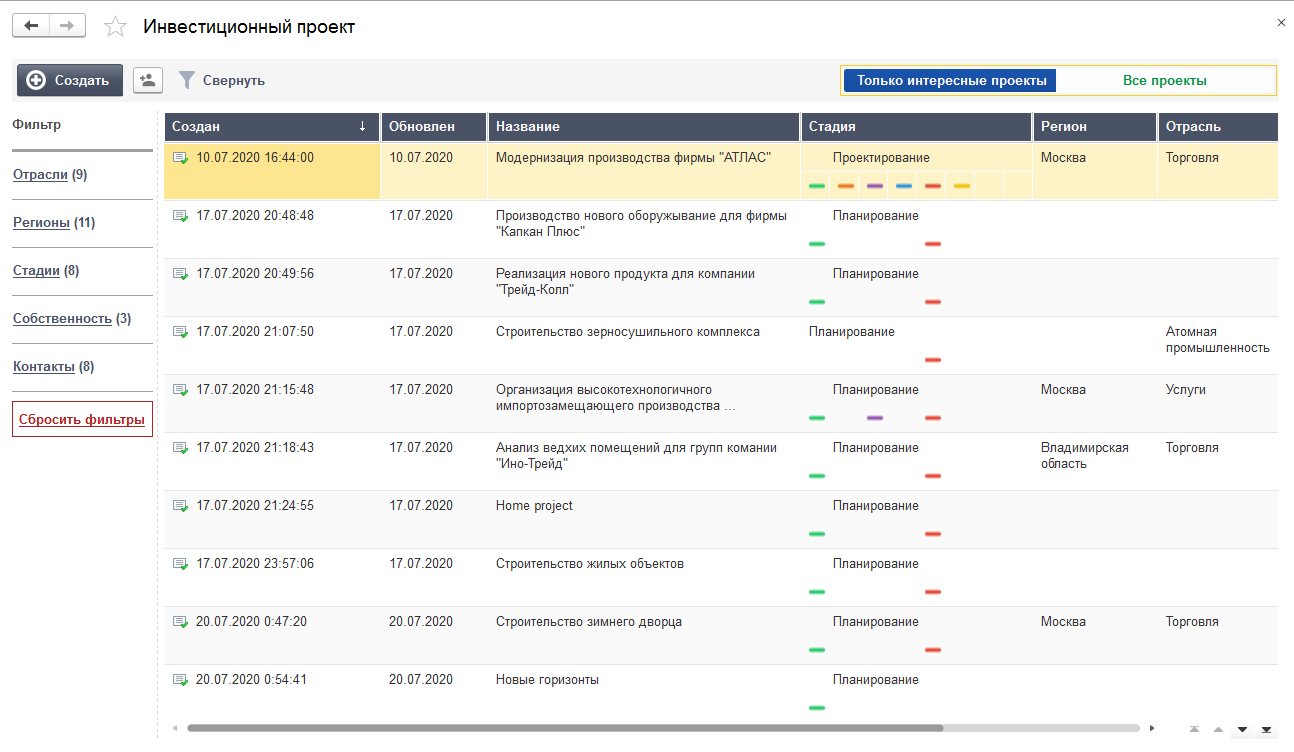1294x752 pixels.
Task: Click the horizontal scrollbar right arrow
Action: click(1152, 728)
